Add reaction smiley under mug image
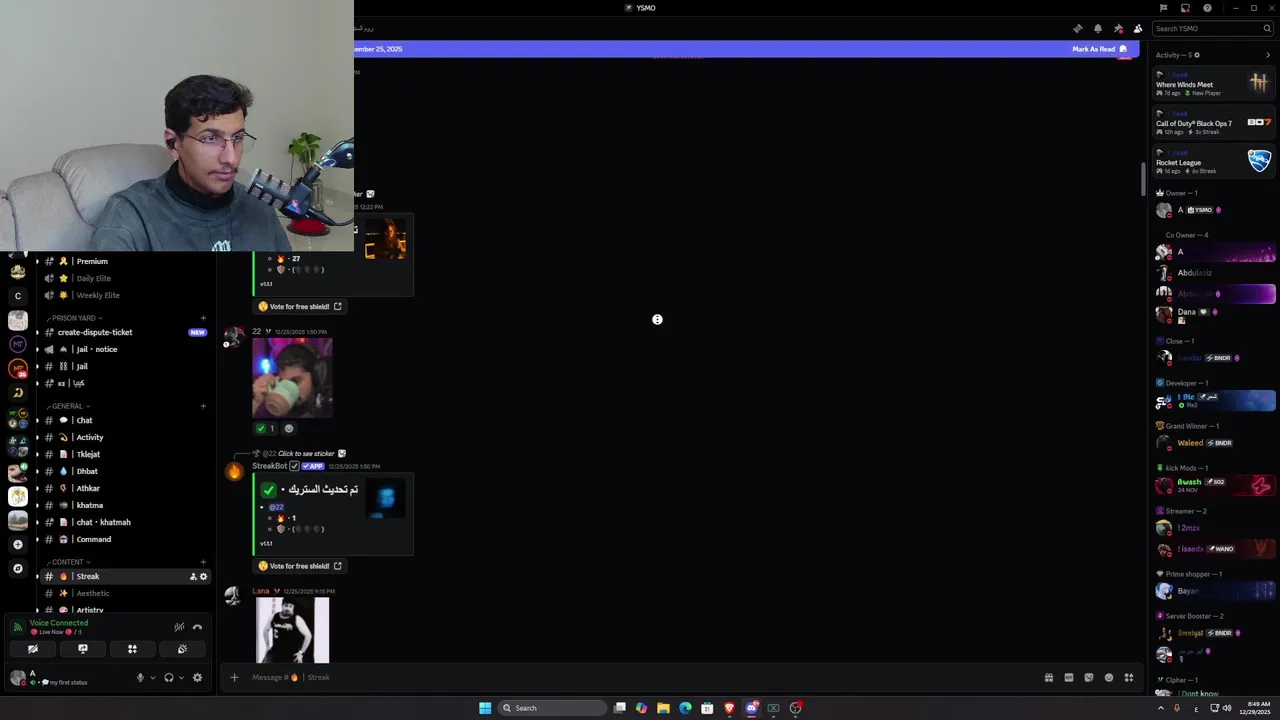This screenshot has height=720, width=1280. click(x=289, y=428)
